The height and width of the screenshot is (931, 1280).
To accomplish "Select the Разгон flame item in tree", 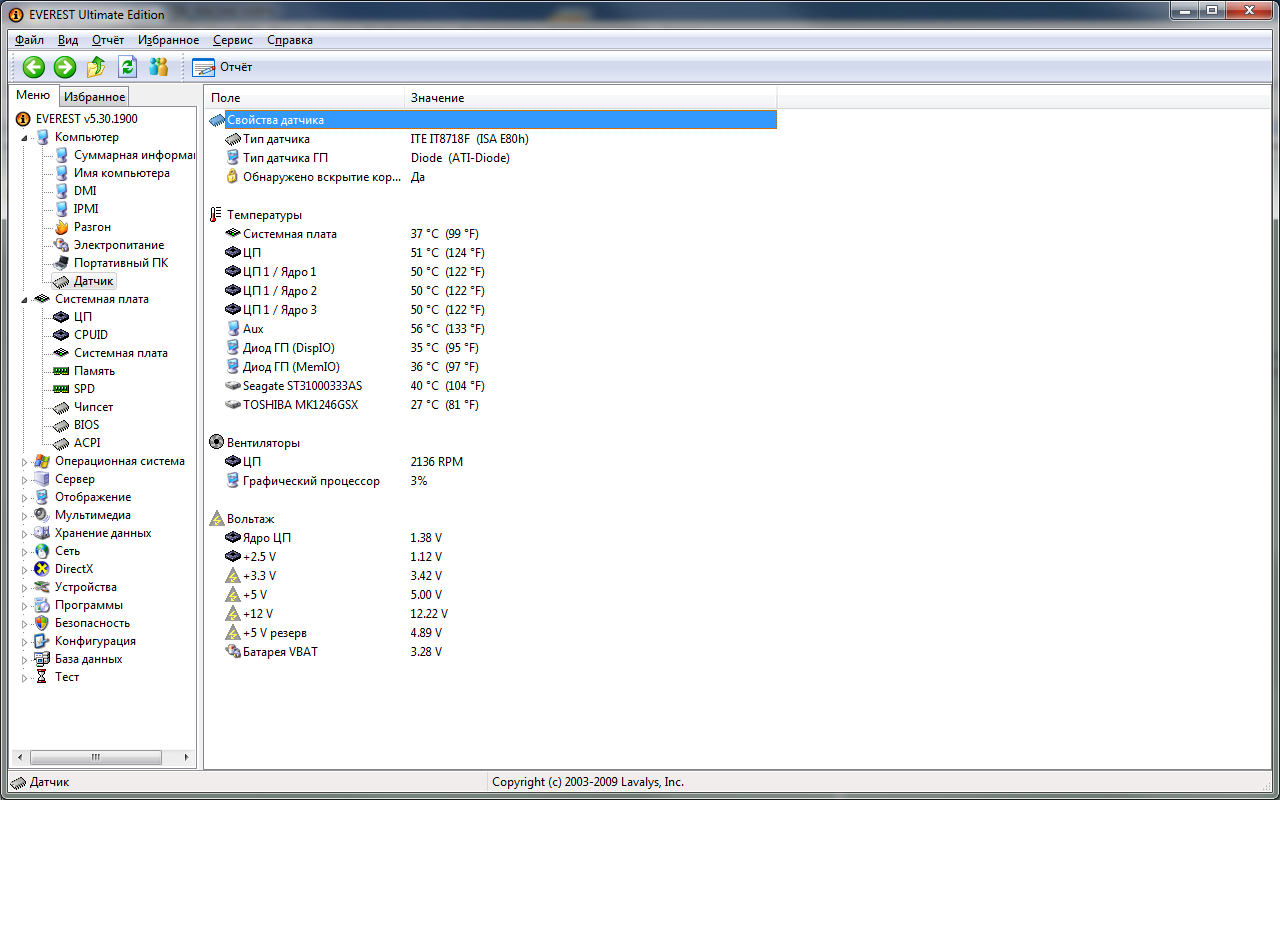I will 91,227.
